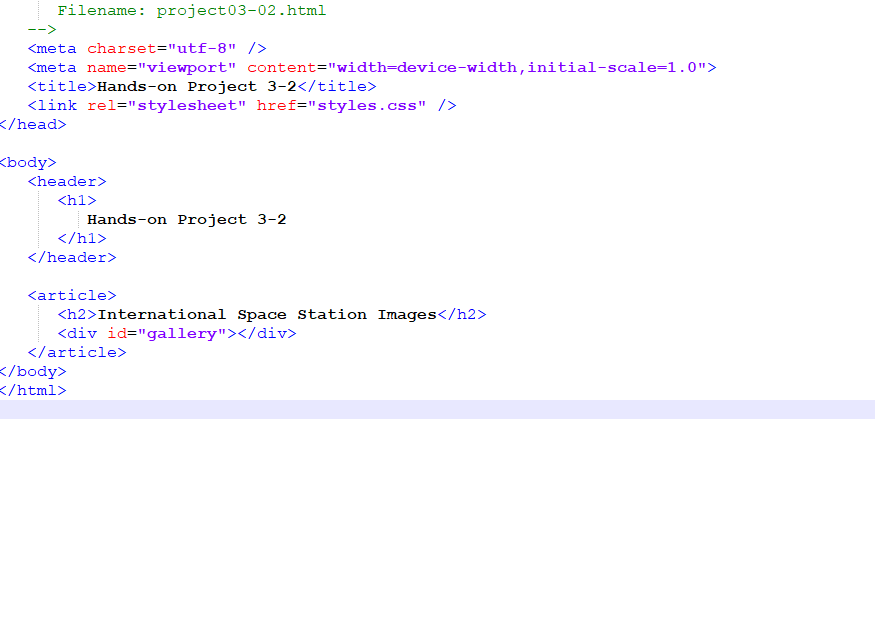Click the closing </html> tag

pos(33,390)
